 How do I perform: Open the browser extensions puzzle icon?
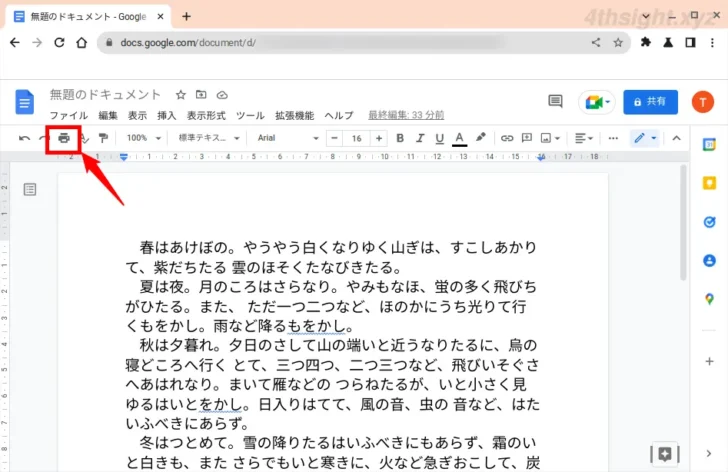pyautogui.click(x=645, y=42)
